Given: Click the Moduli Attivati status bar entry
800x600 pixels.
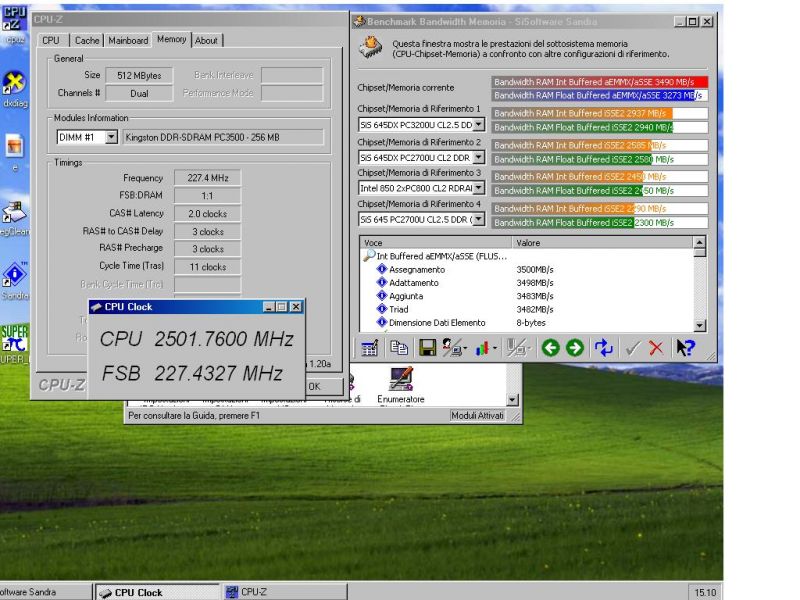Looking at the screenshot, I should pyautogui.click(x=478, y=416).
